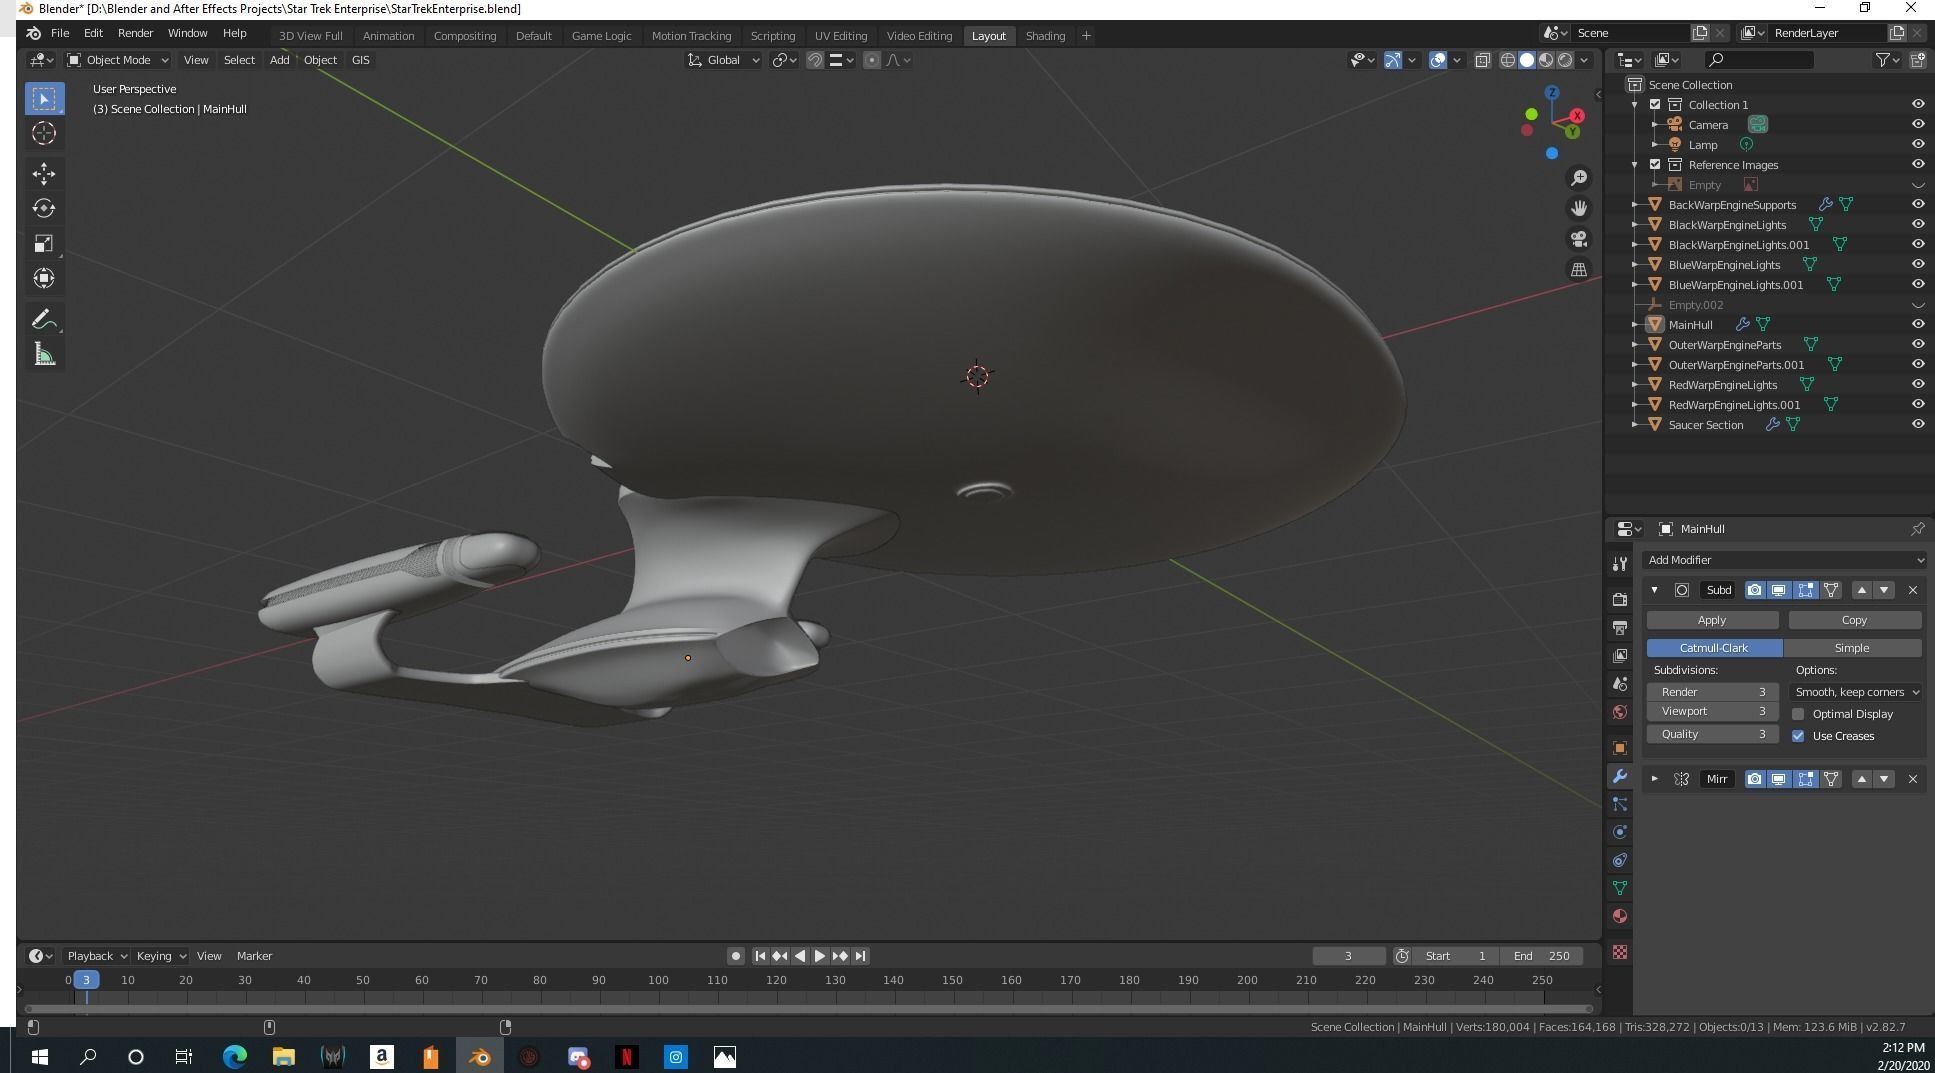Uncheck the Collection 1 checkbox
This screenshot has height=1073, width=1935.
(x=1655, y=104)
